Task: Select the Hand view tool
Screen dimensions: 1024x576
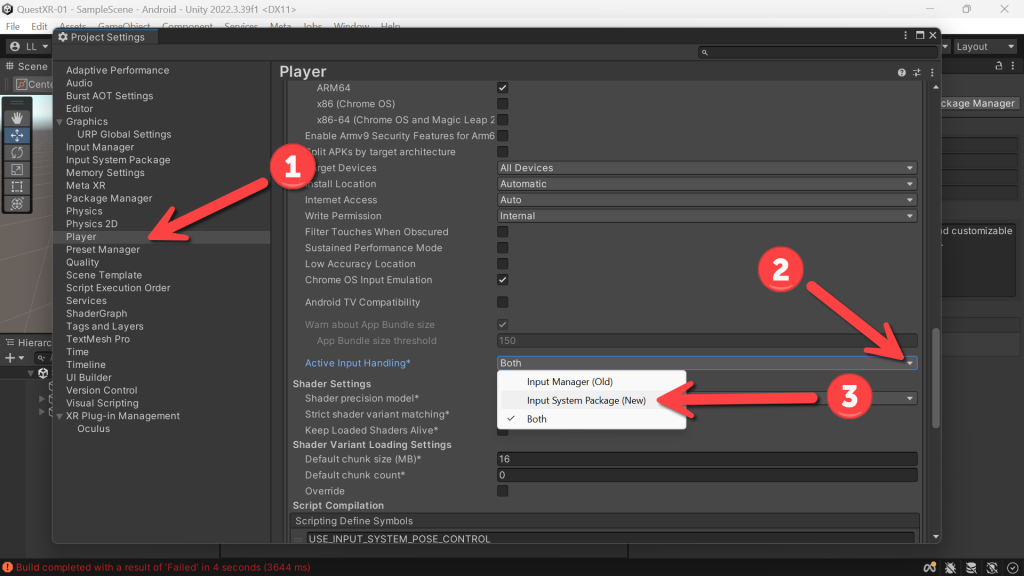Action: (17, 118)
